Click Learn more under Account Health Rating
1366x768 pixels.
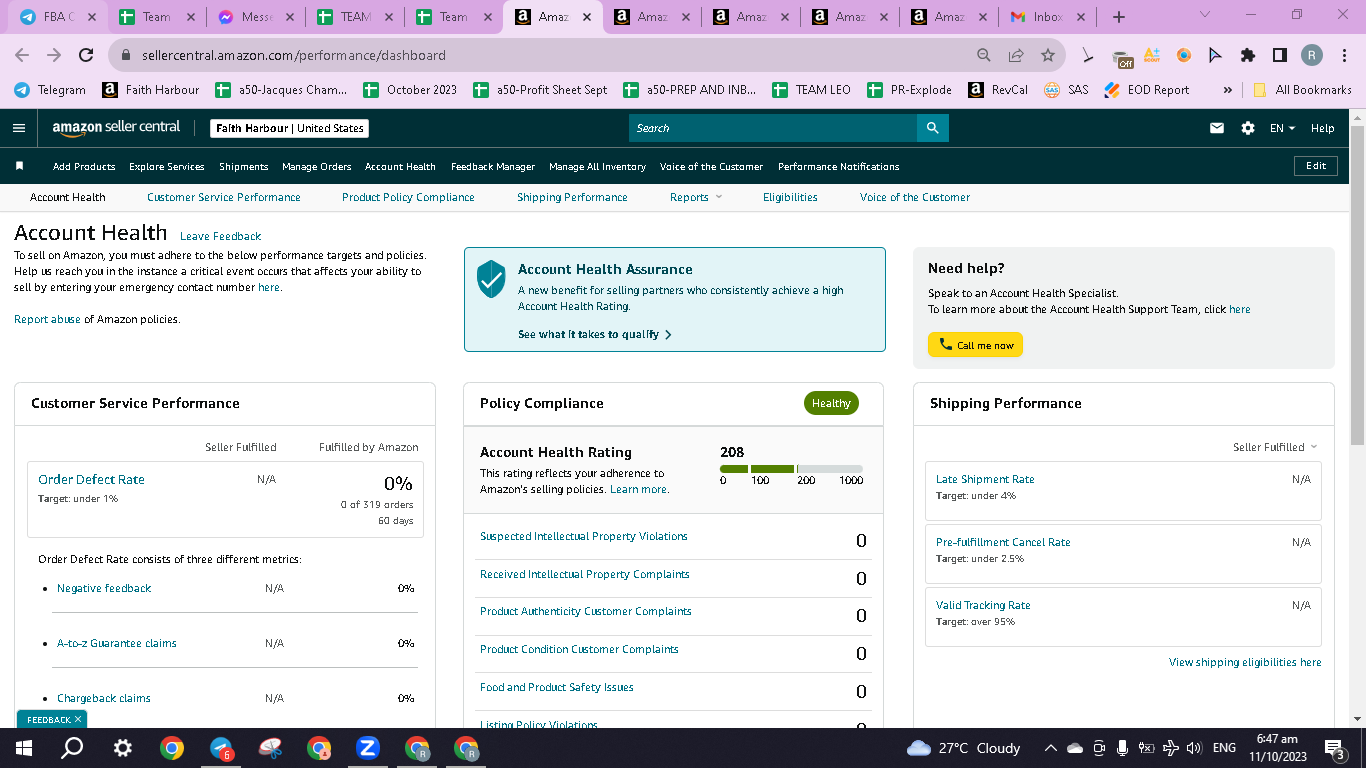pos(639,489)
